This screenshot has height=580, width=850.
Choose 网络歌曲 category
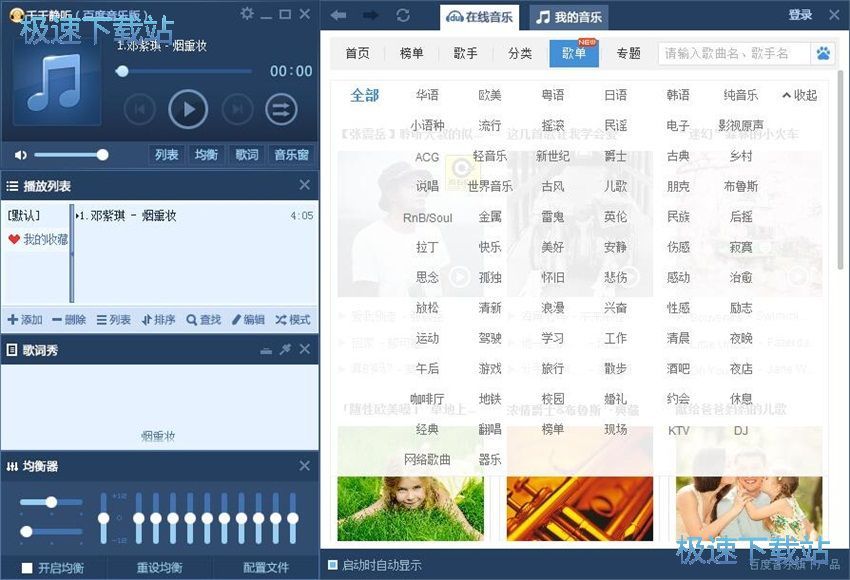pyautogui.click(x=427, y=460)
